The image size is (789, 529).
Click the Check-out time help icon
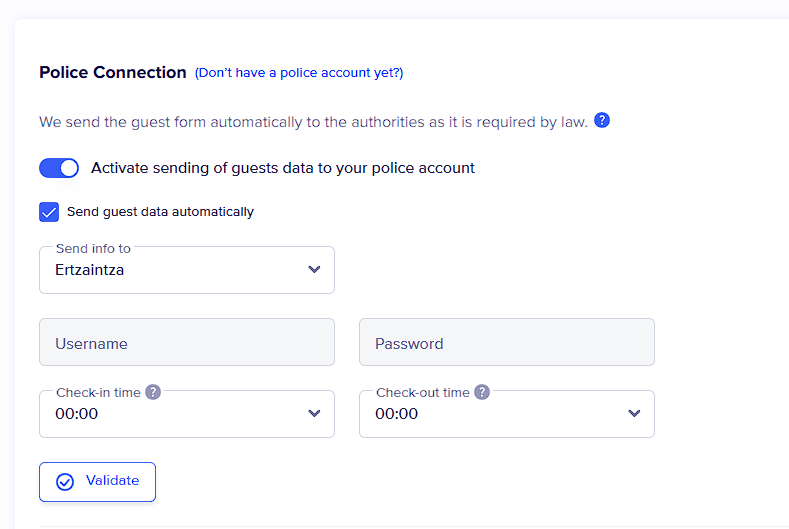pos(482,392)
